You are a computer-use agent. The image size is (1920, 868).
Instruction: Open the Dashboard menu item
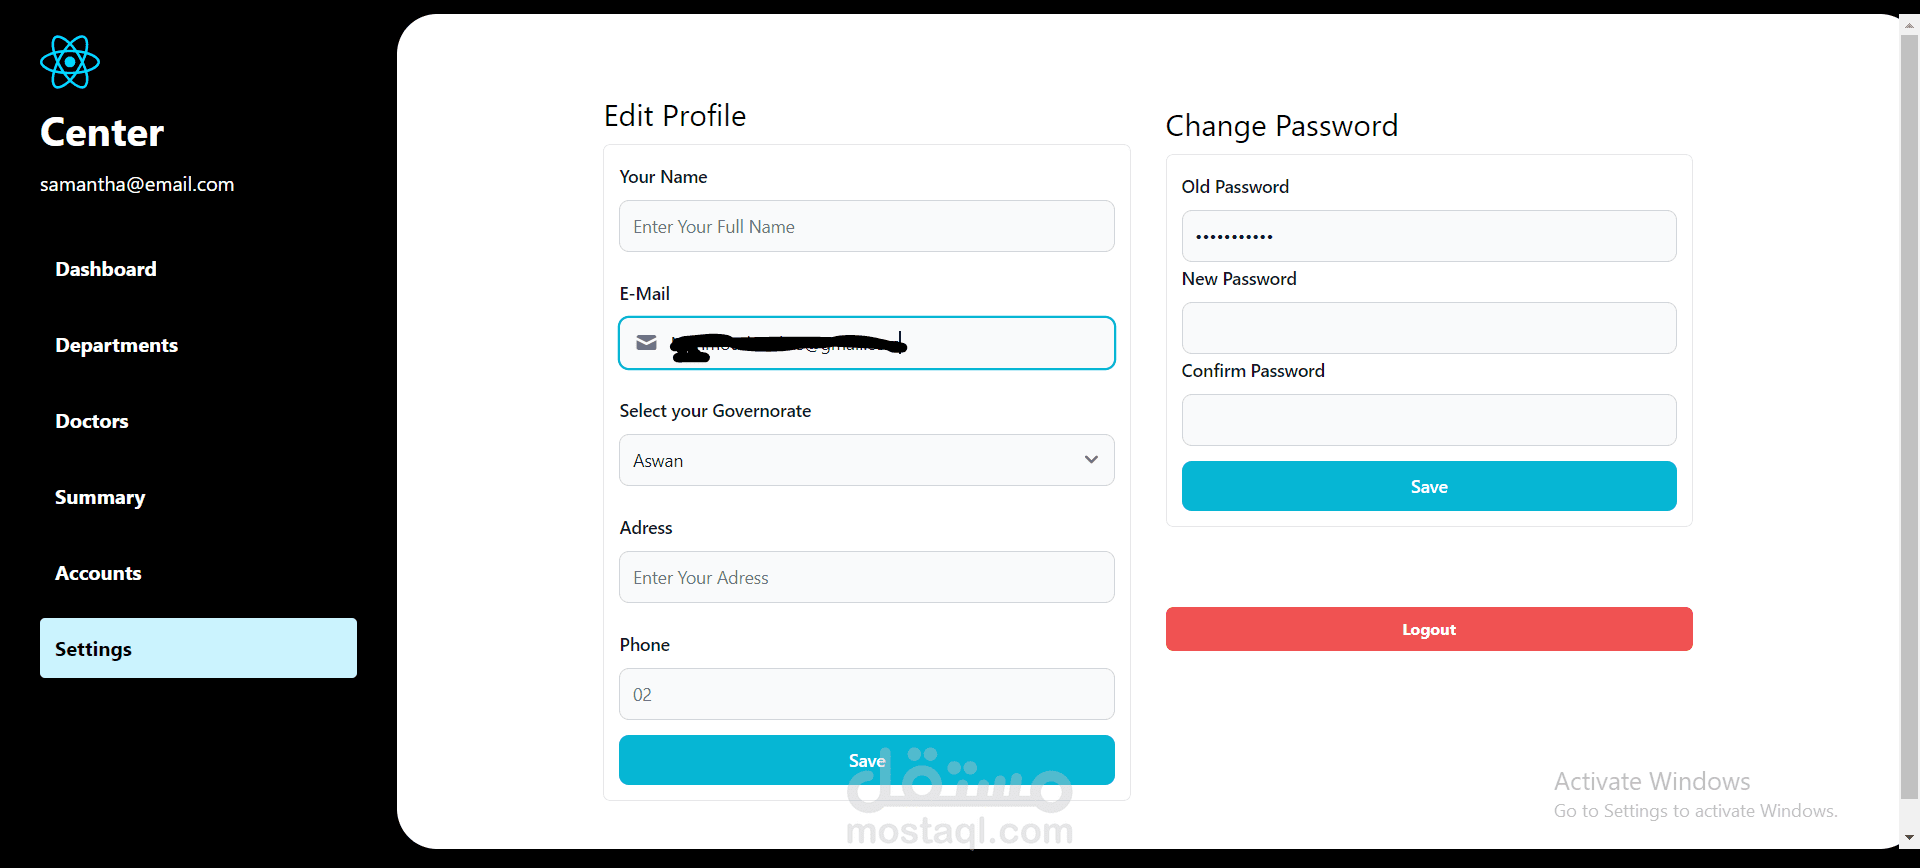coord(106,269)
